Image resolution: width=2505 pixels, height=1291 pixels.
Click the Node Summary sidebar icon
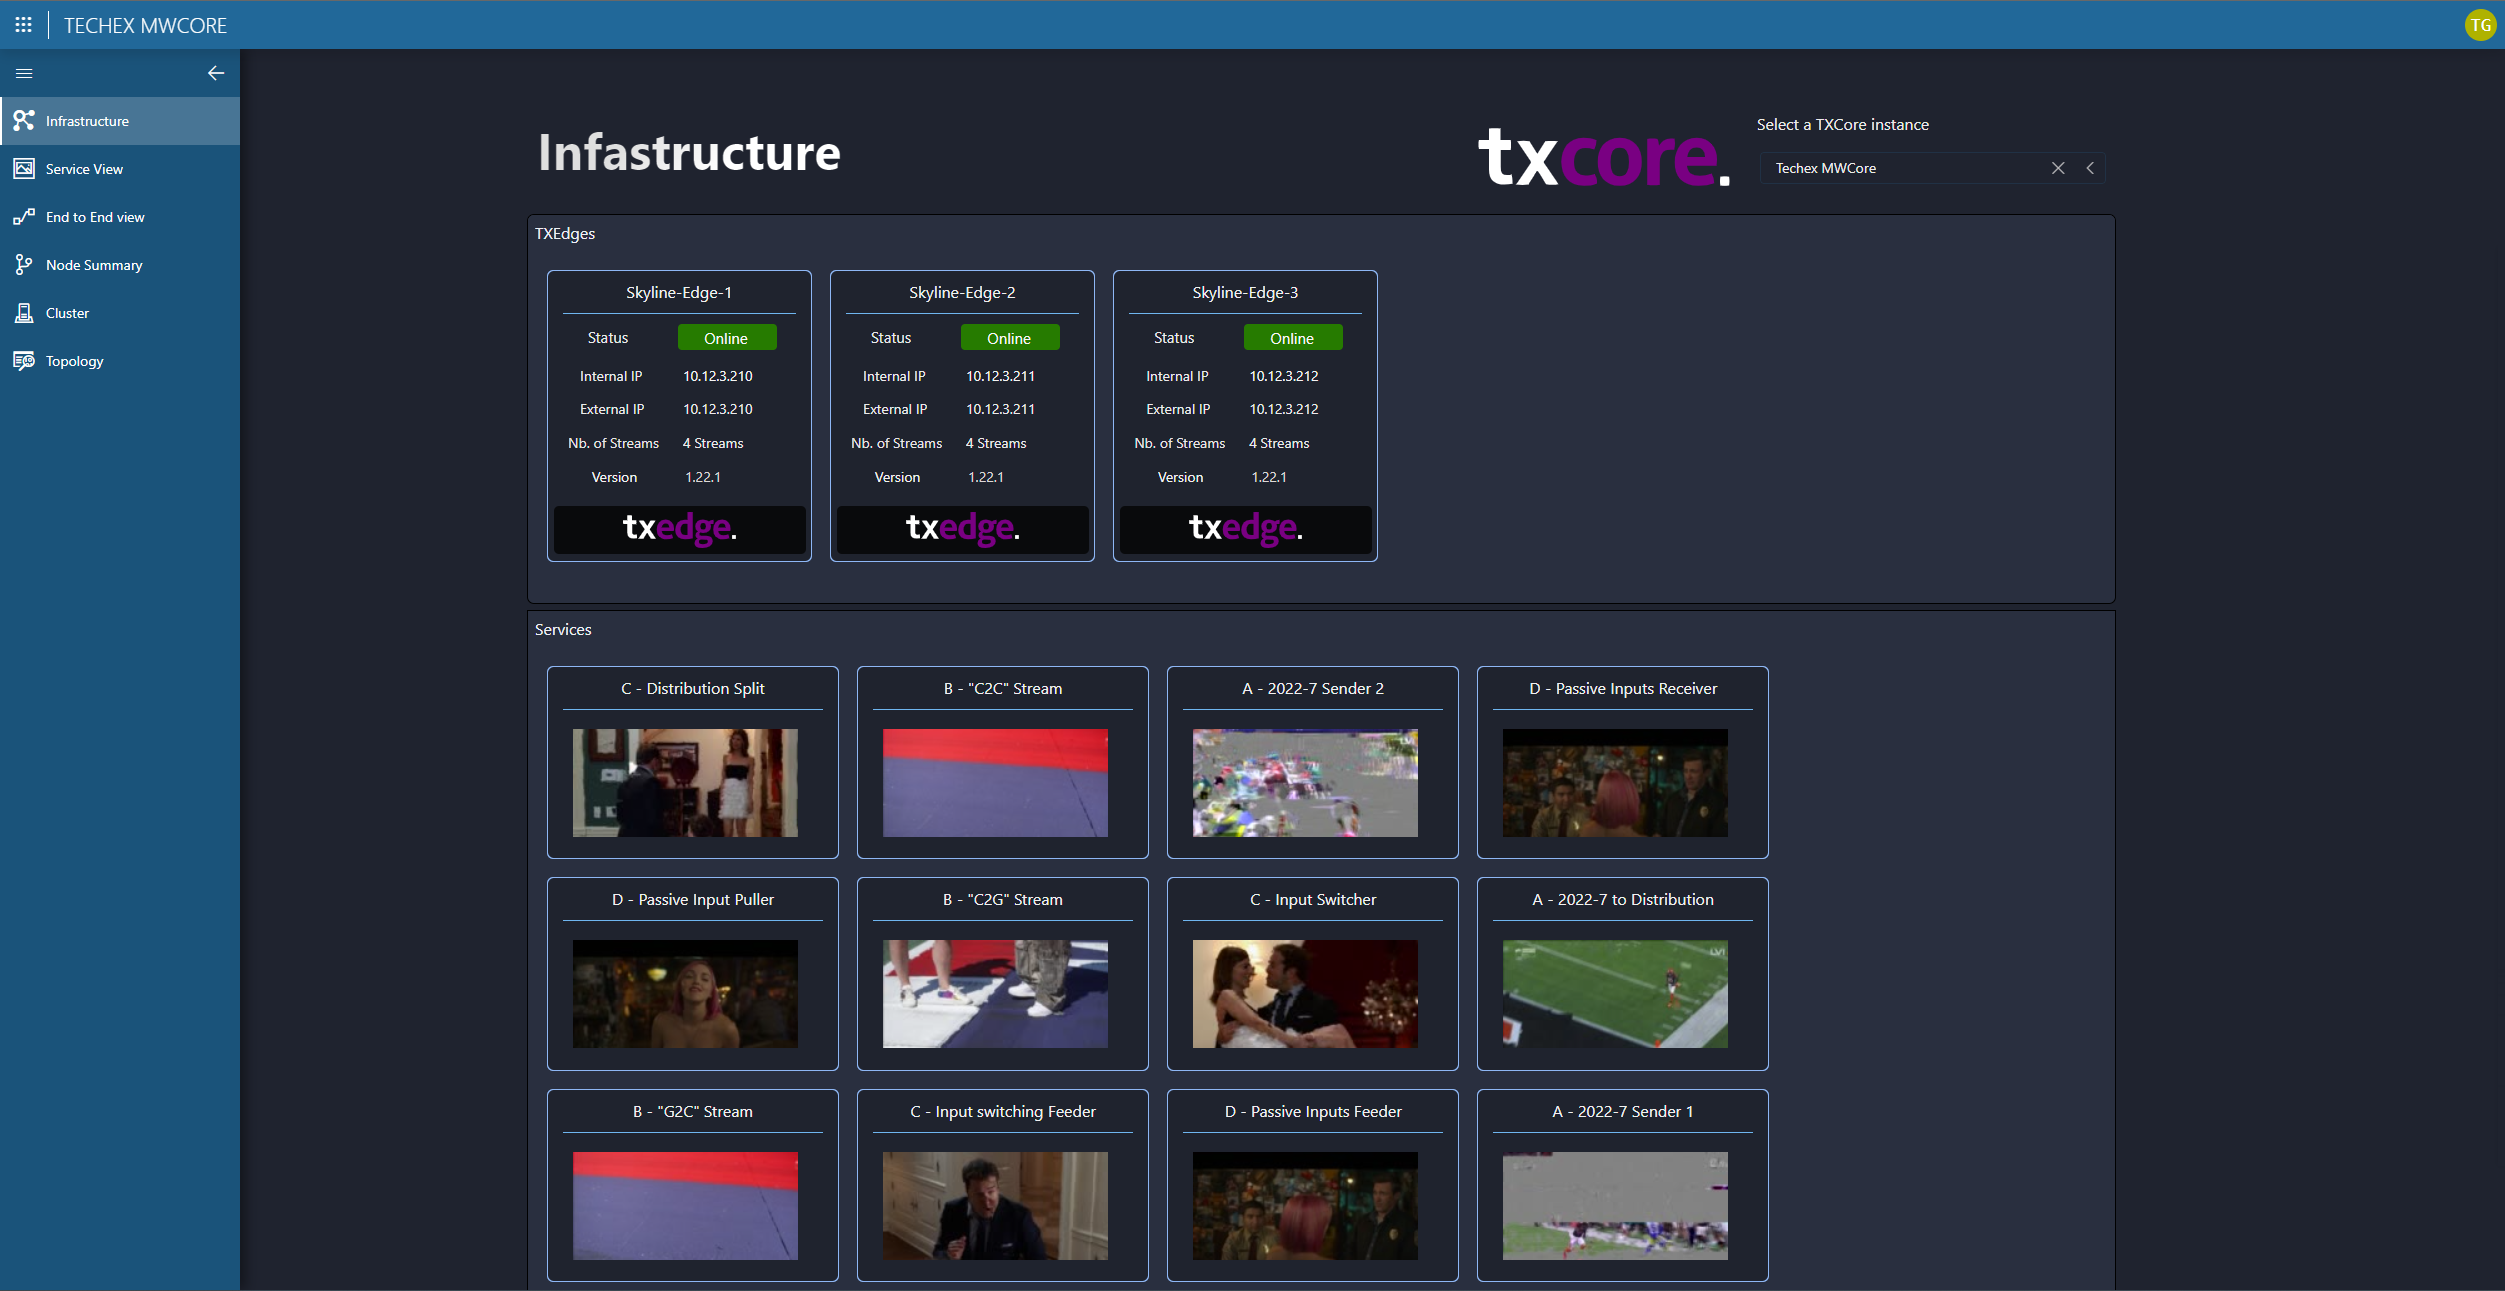(24, 265)
